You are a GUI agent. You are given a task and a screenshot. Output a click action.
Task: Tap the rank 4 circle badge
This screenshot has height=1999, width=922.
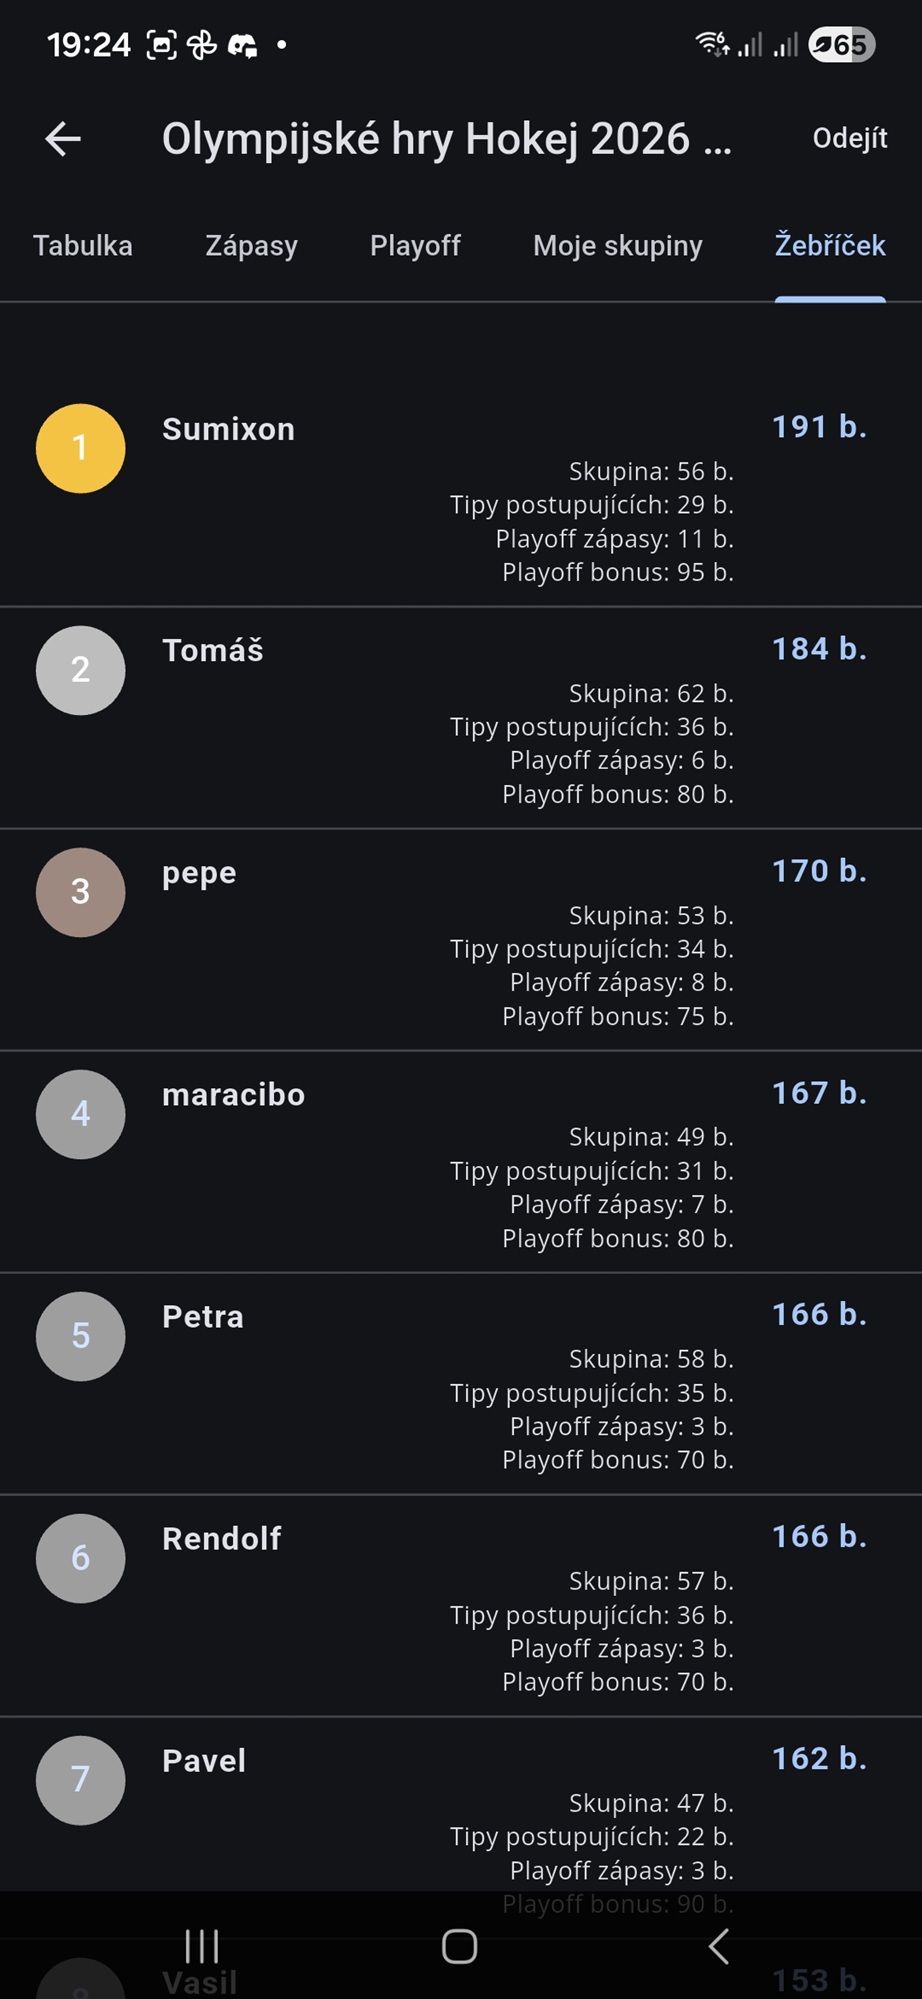(x=80, y=1114)
